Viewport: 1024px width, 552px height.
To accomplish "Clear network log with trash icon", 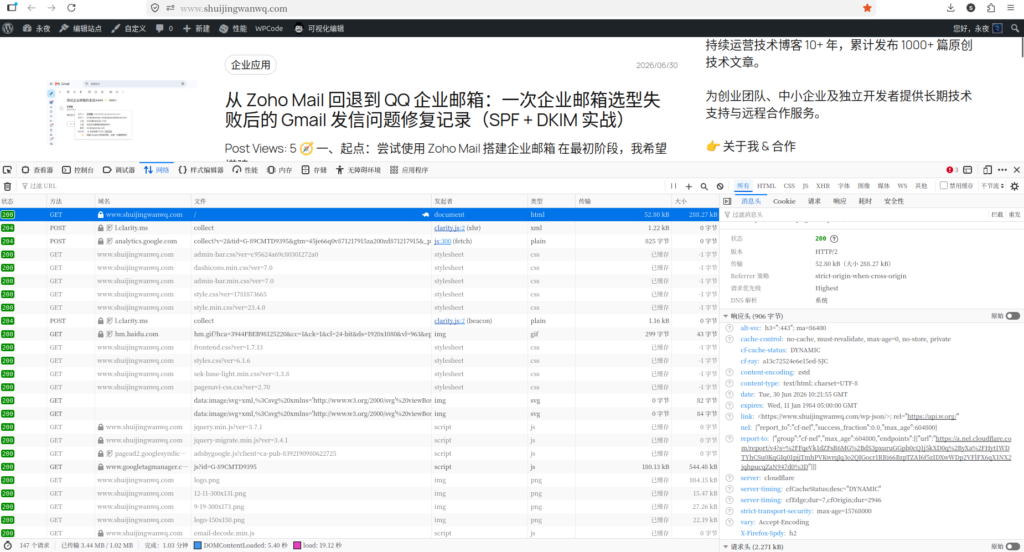I will (7, 186).
